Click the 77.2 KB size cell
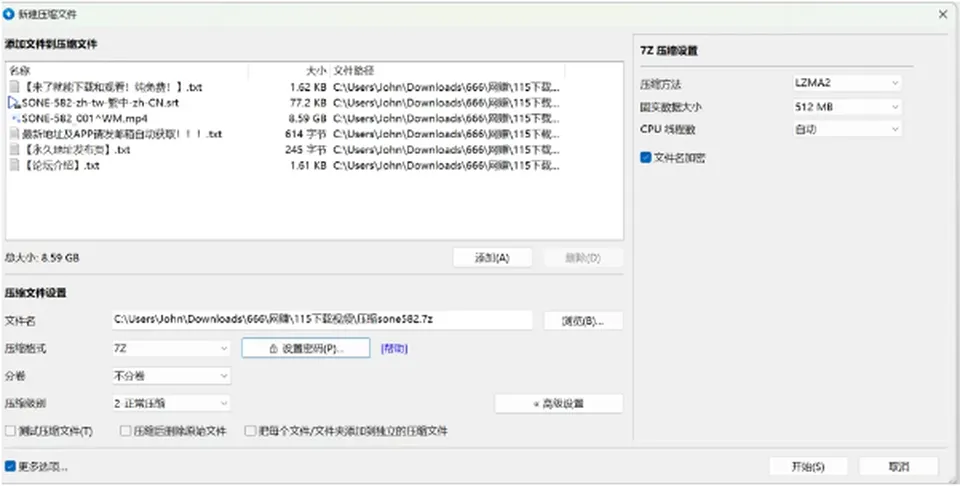 (x=308, y=103)
